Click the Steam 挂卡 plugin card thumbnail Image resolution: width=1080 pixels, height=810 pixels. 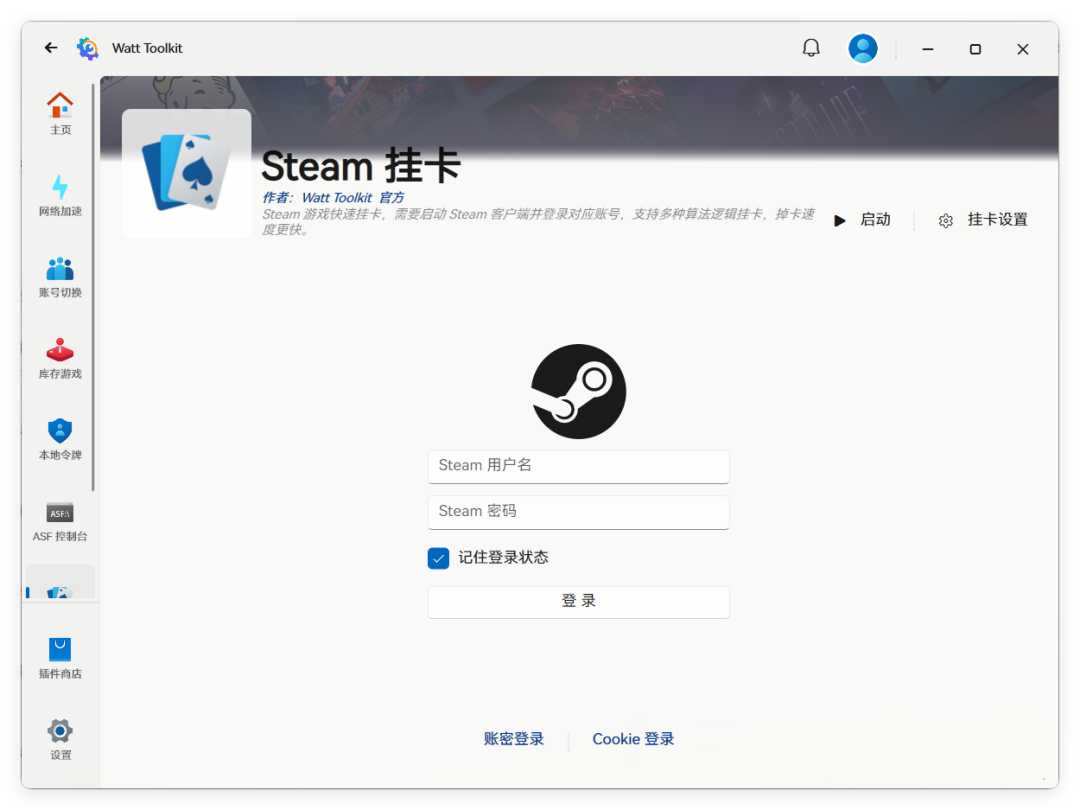pyautogui.click(x=186, y=174)
